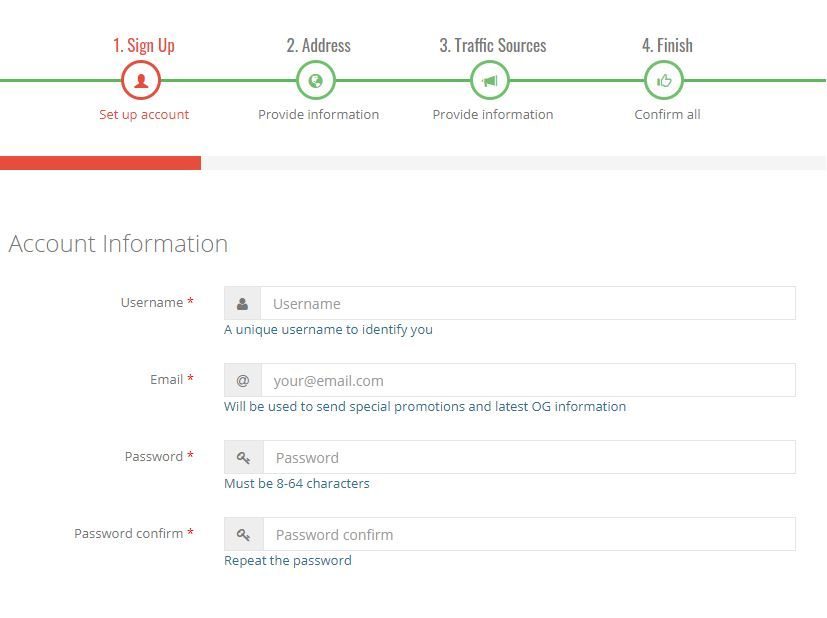Click the 'Confirm all' step caption
The height and width of the screenshot is (618, 827).
click(667, 114)
